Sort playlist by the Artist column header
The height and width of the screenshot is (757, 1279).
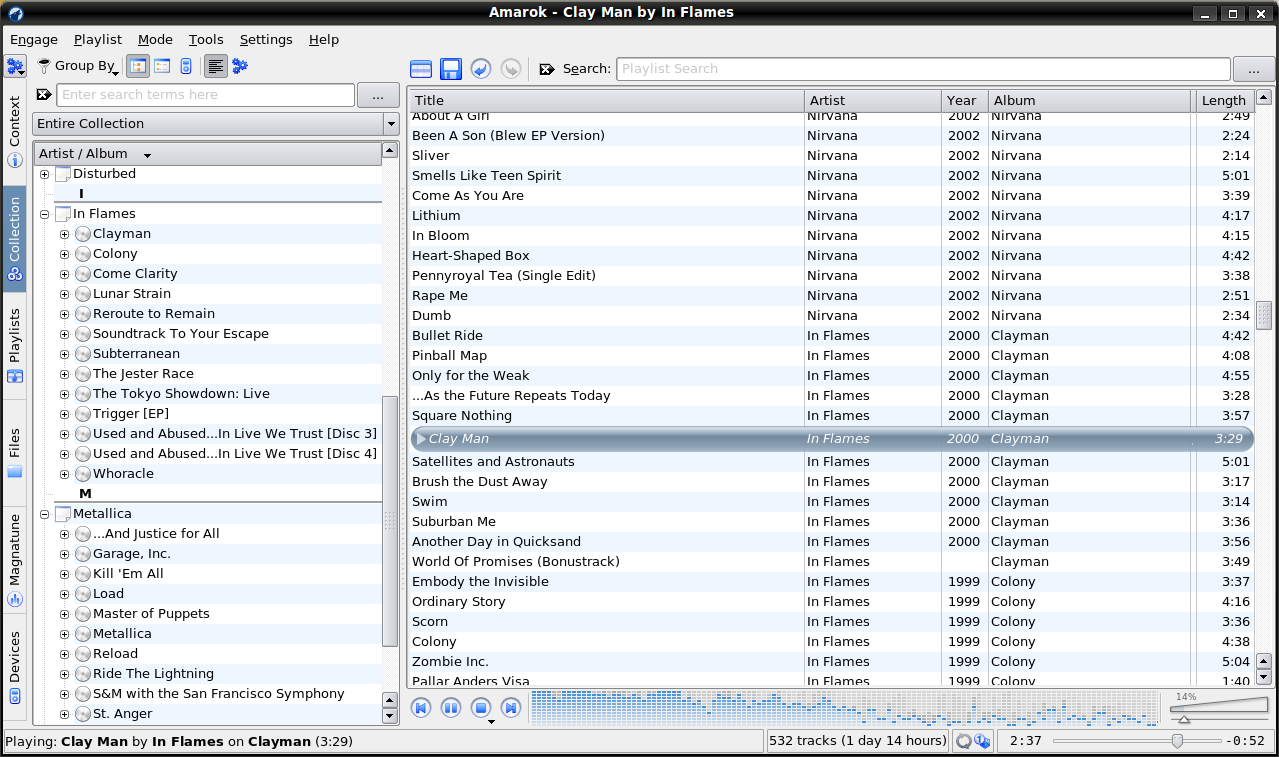(873, 100)
